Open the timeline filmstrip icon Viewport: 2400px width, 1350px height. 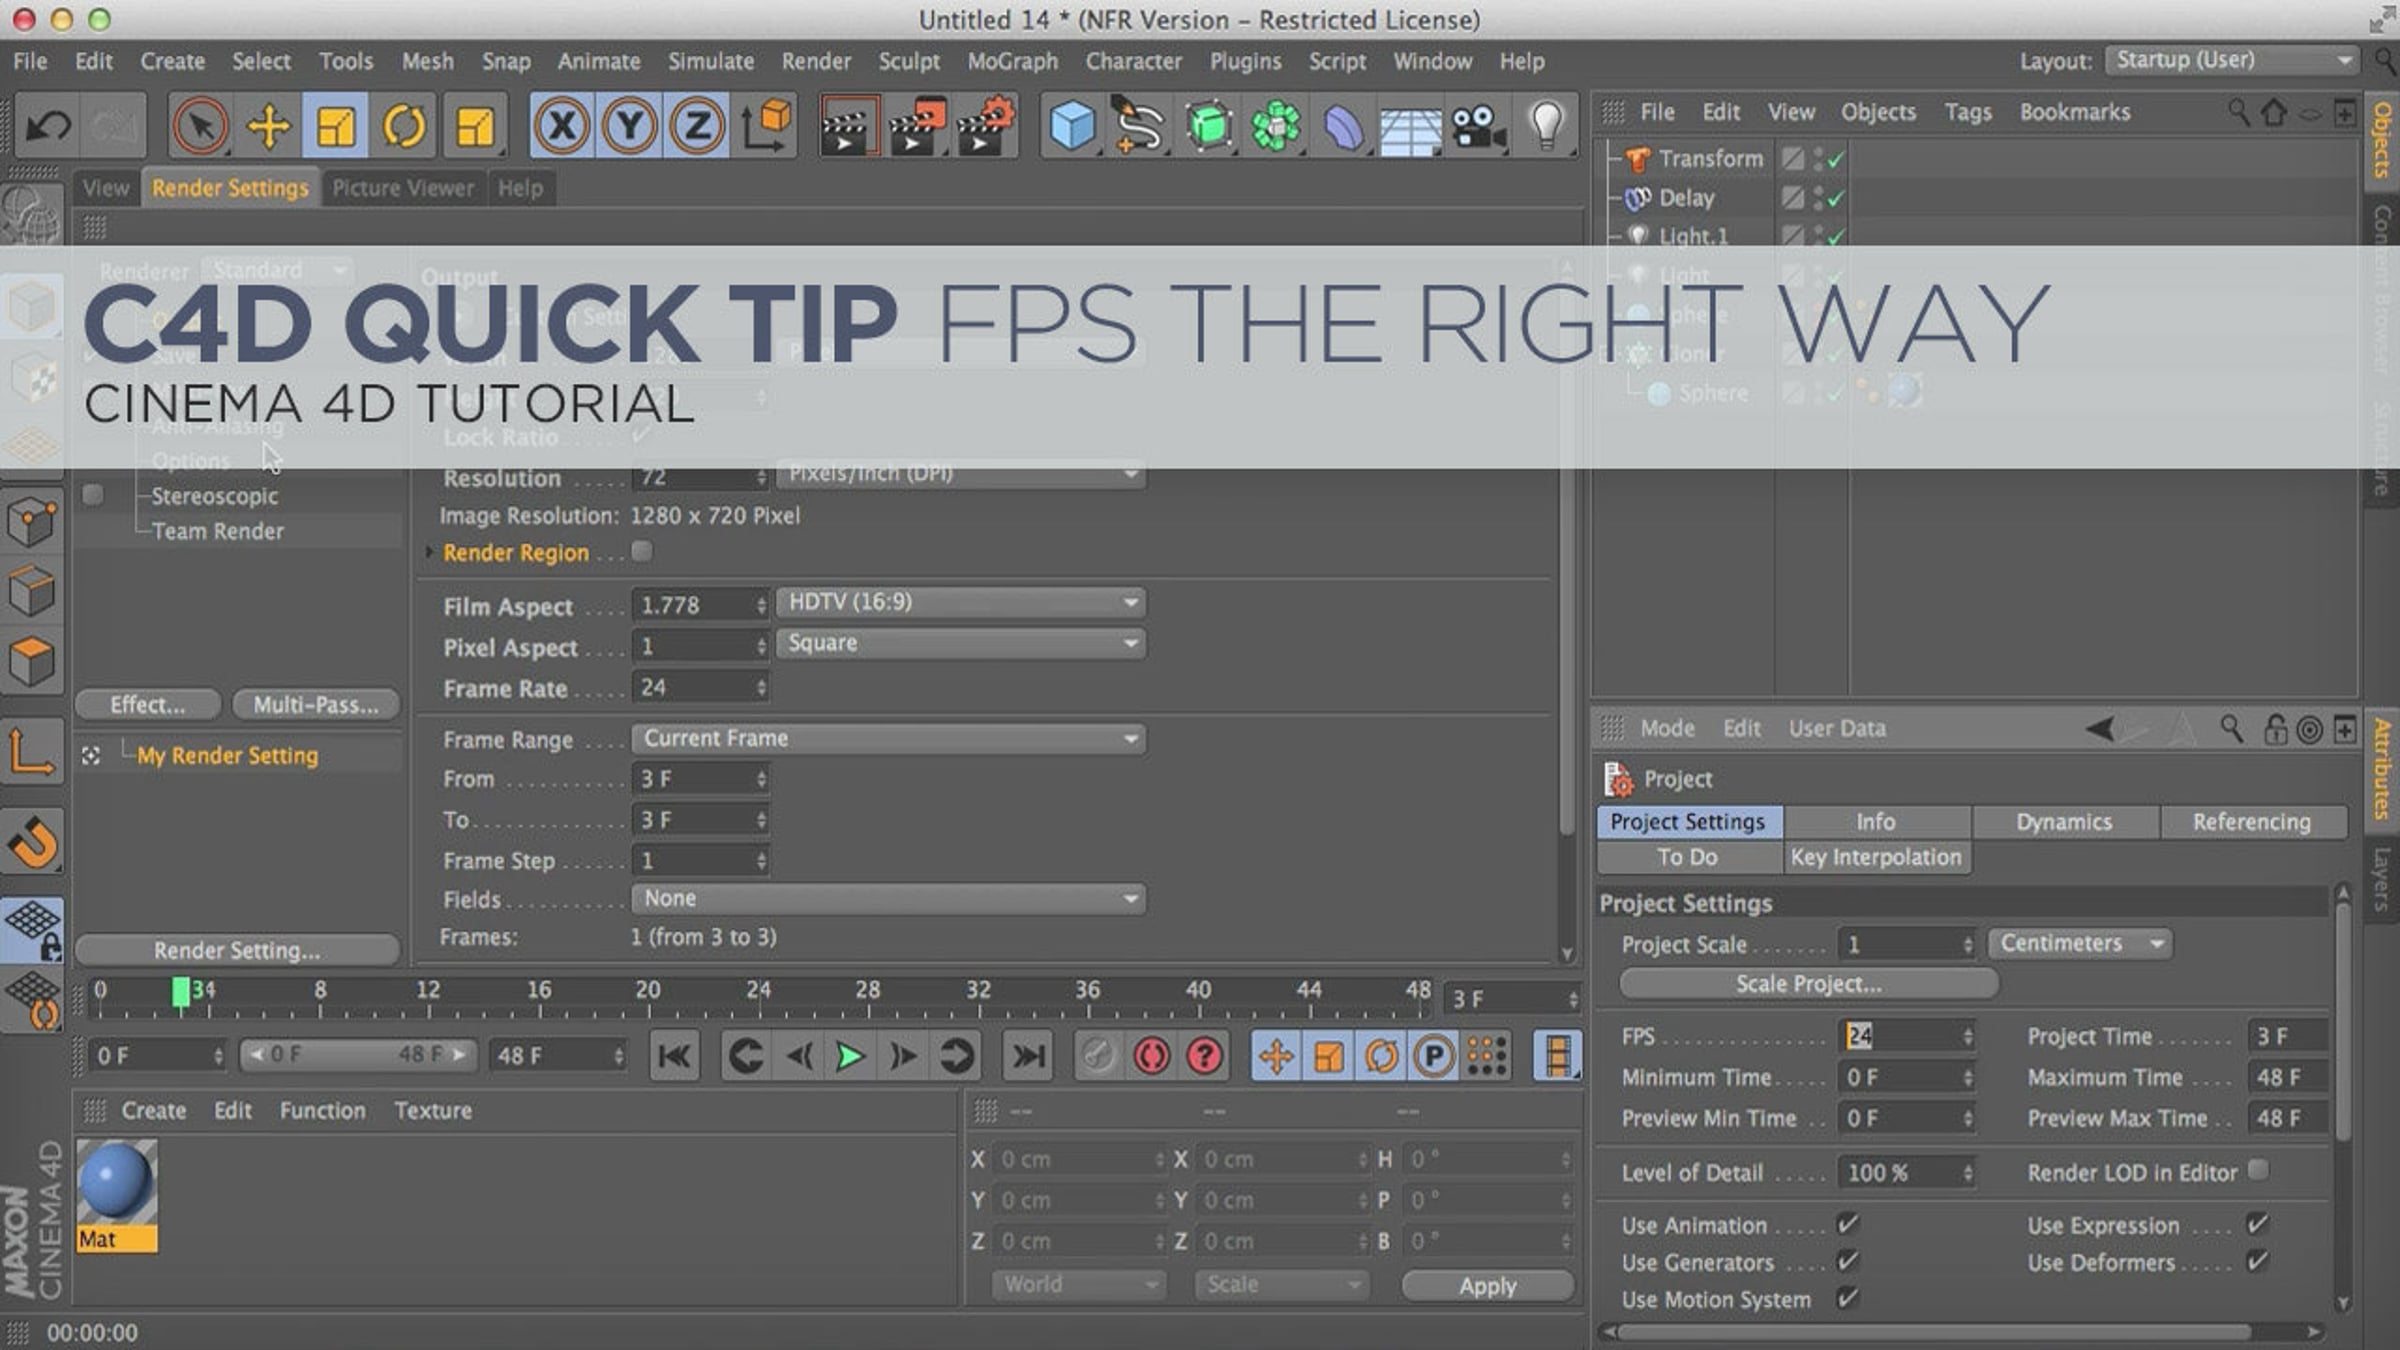1557,1056
